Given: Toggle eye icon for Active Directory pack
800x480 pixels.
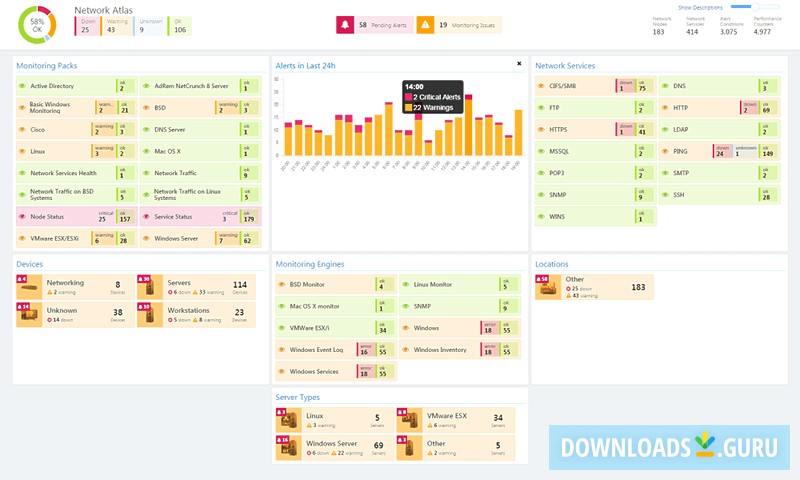Looking at the screenshot, I should [22, 86].
